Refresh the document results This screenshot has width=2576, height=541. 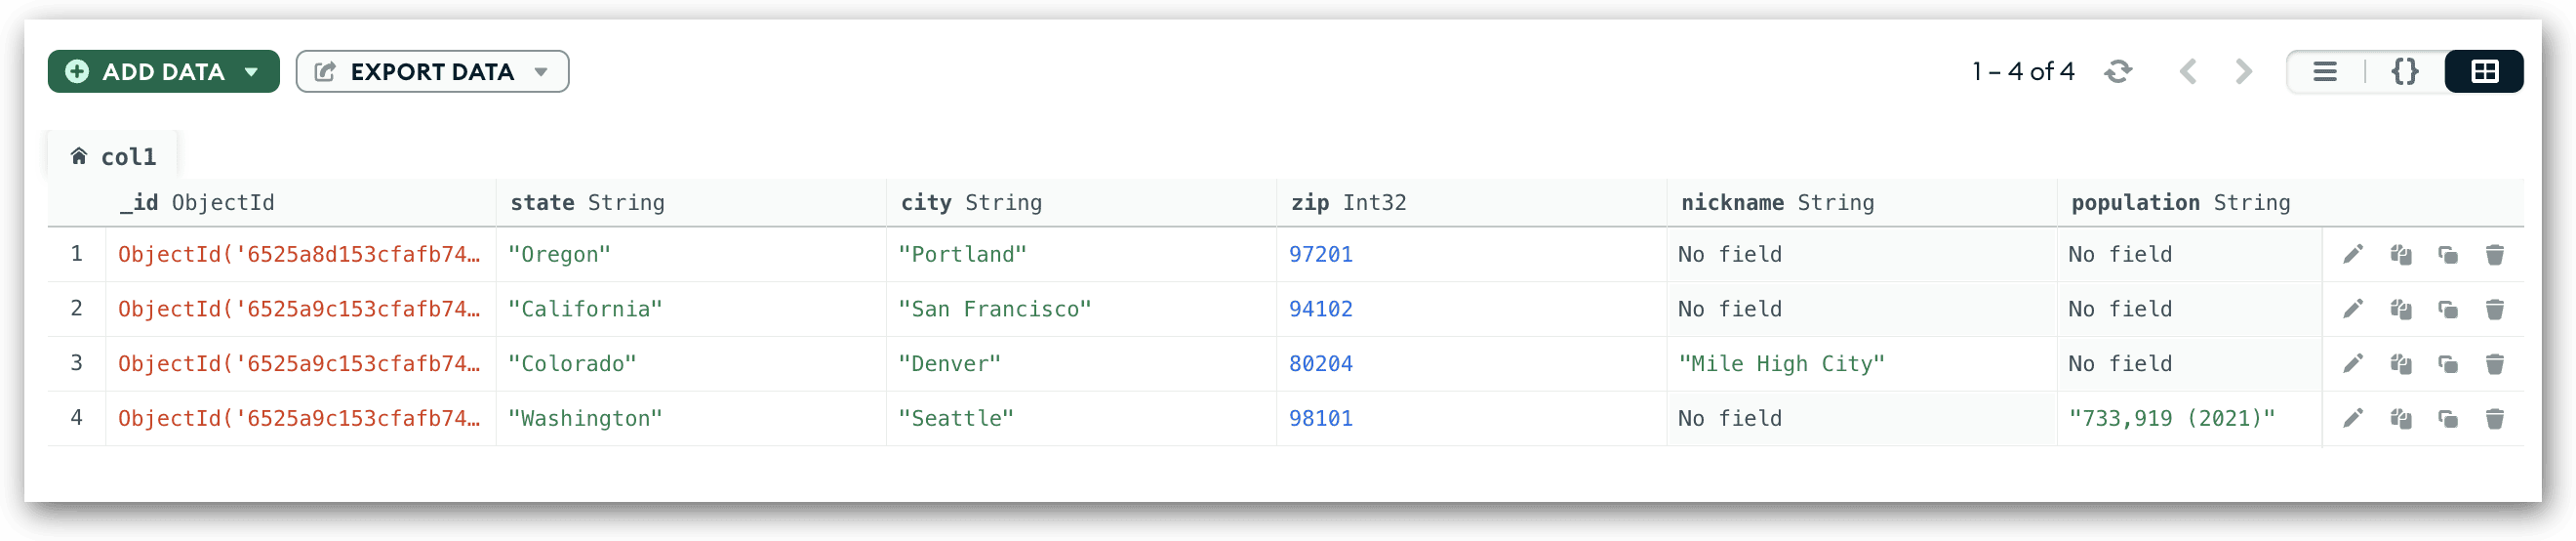[x=2118, y=71]
